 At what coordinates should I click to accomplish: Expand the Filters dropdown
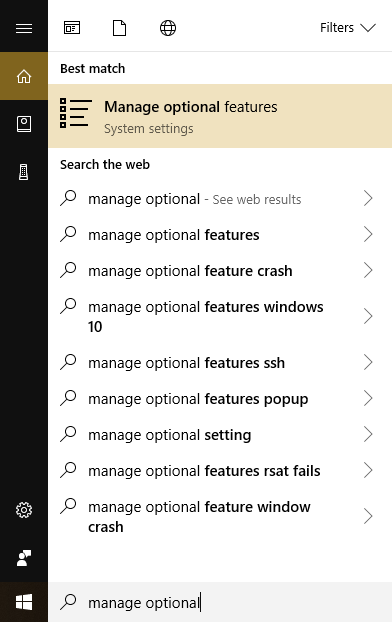click(348, 28)
